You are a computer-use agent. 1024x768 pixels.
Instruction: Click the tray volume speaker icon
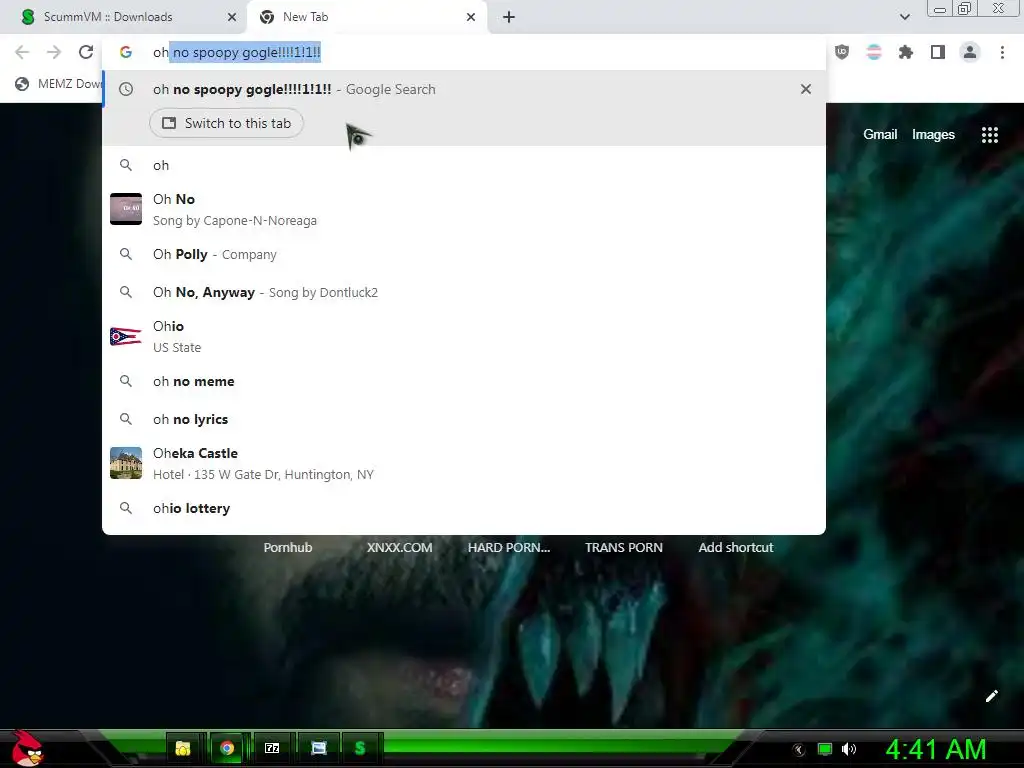(849, 749)
